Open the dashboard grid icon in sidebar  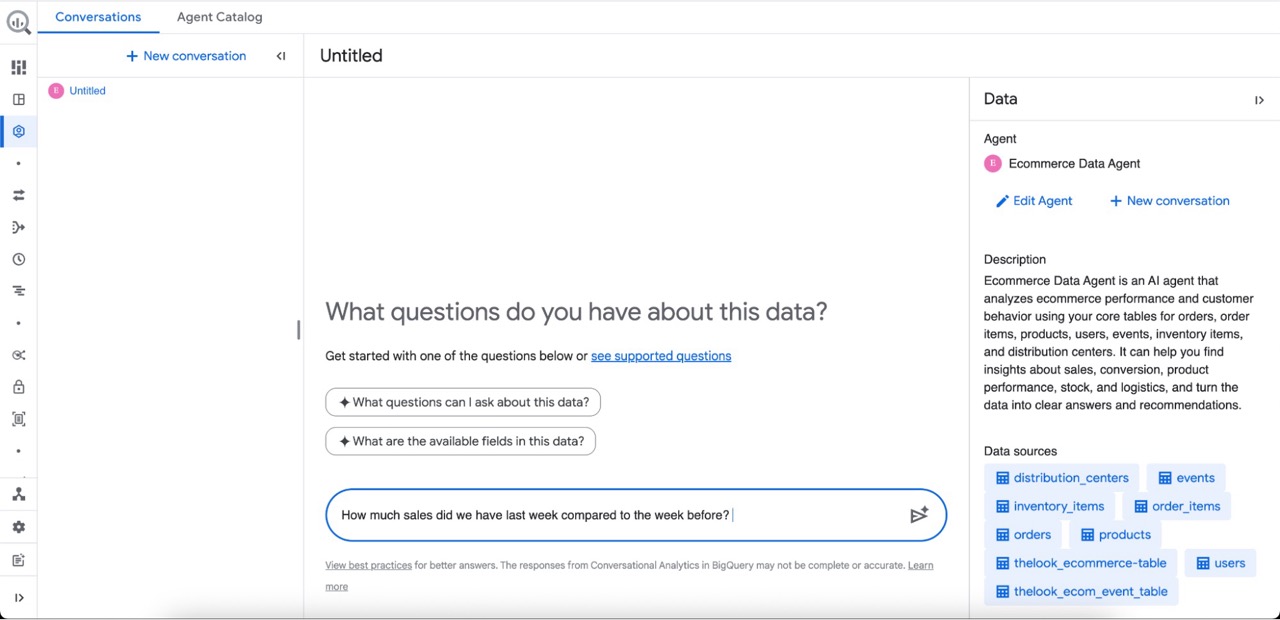[x=18, y=67]
